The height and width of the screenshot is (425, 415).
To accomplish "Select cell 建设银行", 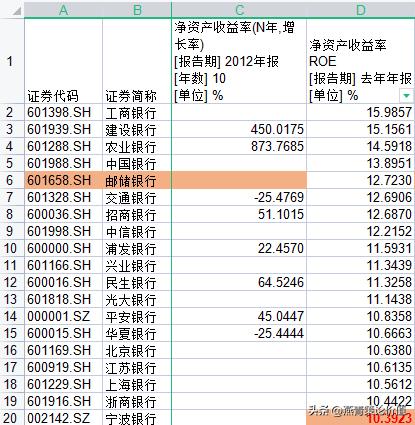I will click(137, 129).
